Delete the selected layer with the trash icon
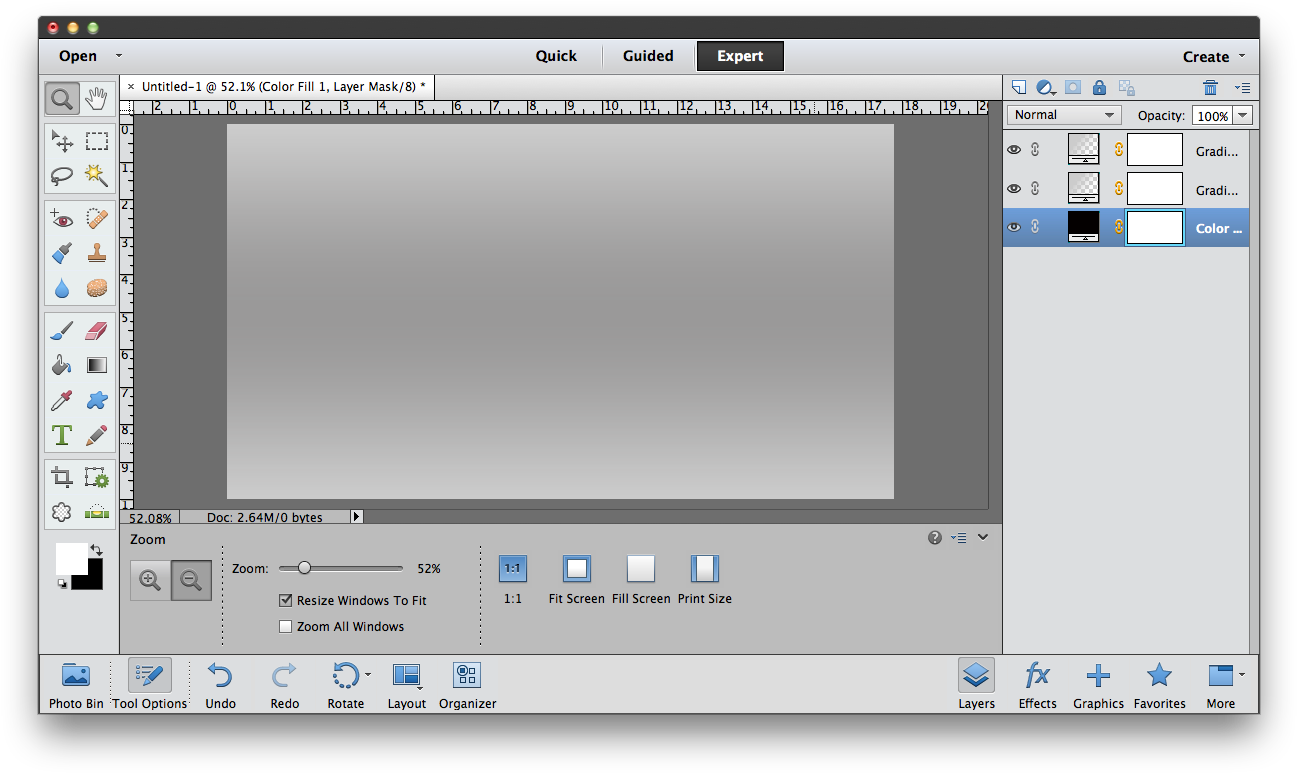This screenshot has width=1297, height=773. point(1210,87)
